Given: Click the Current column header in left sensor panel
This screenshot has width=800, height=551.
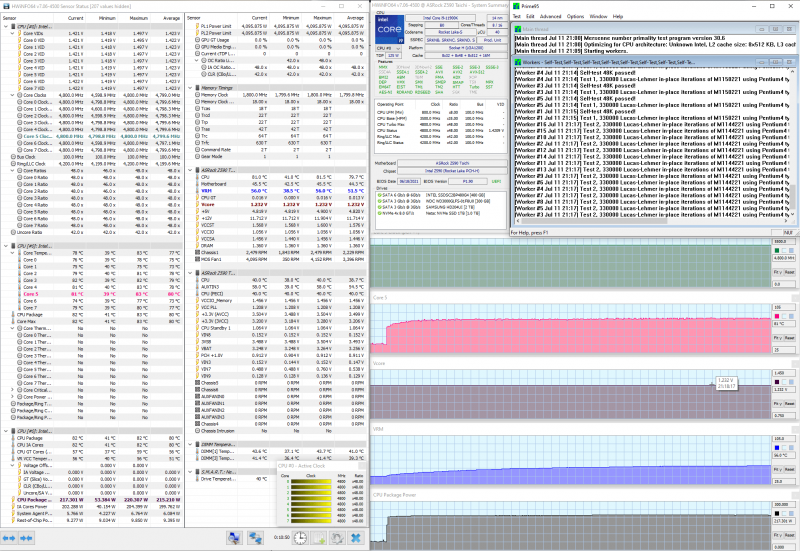Looking at the screenshot, I should click(76, 18).
